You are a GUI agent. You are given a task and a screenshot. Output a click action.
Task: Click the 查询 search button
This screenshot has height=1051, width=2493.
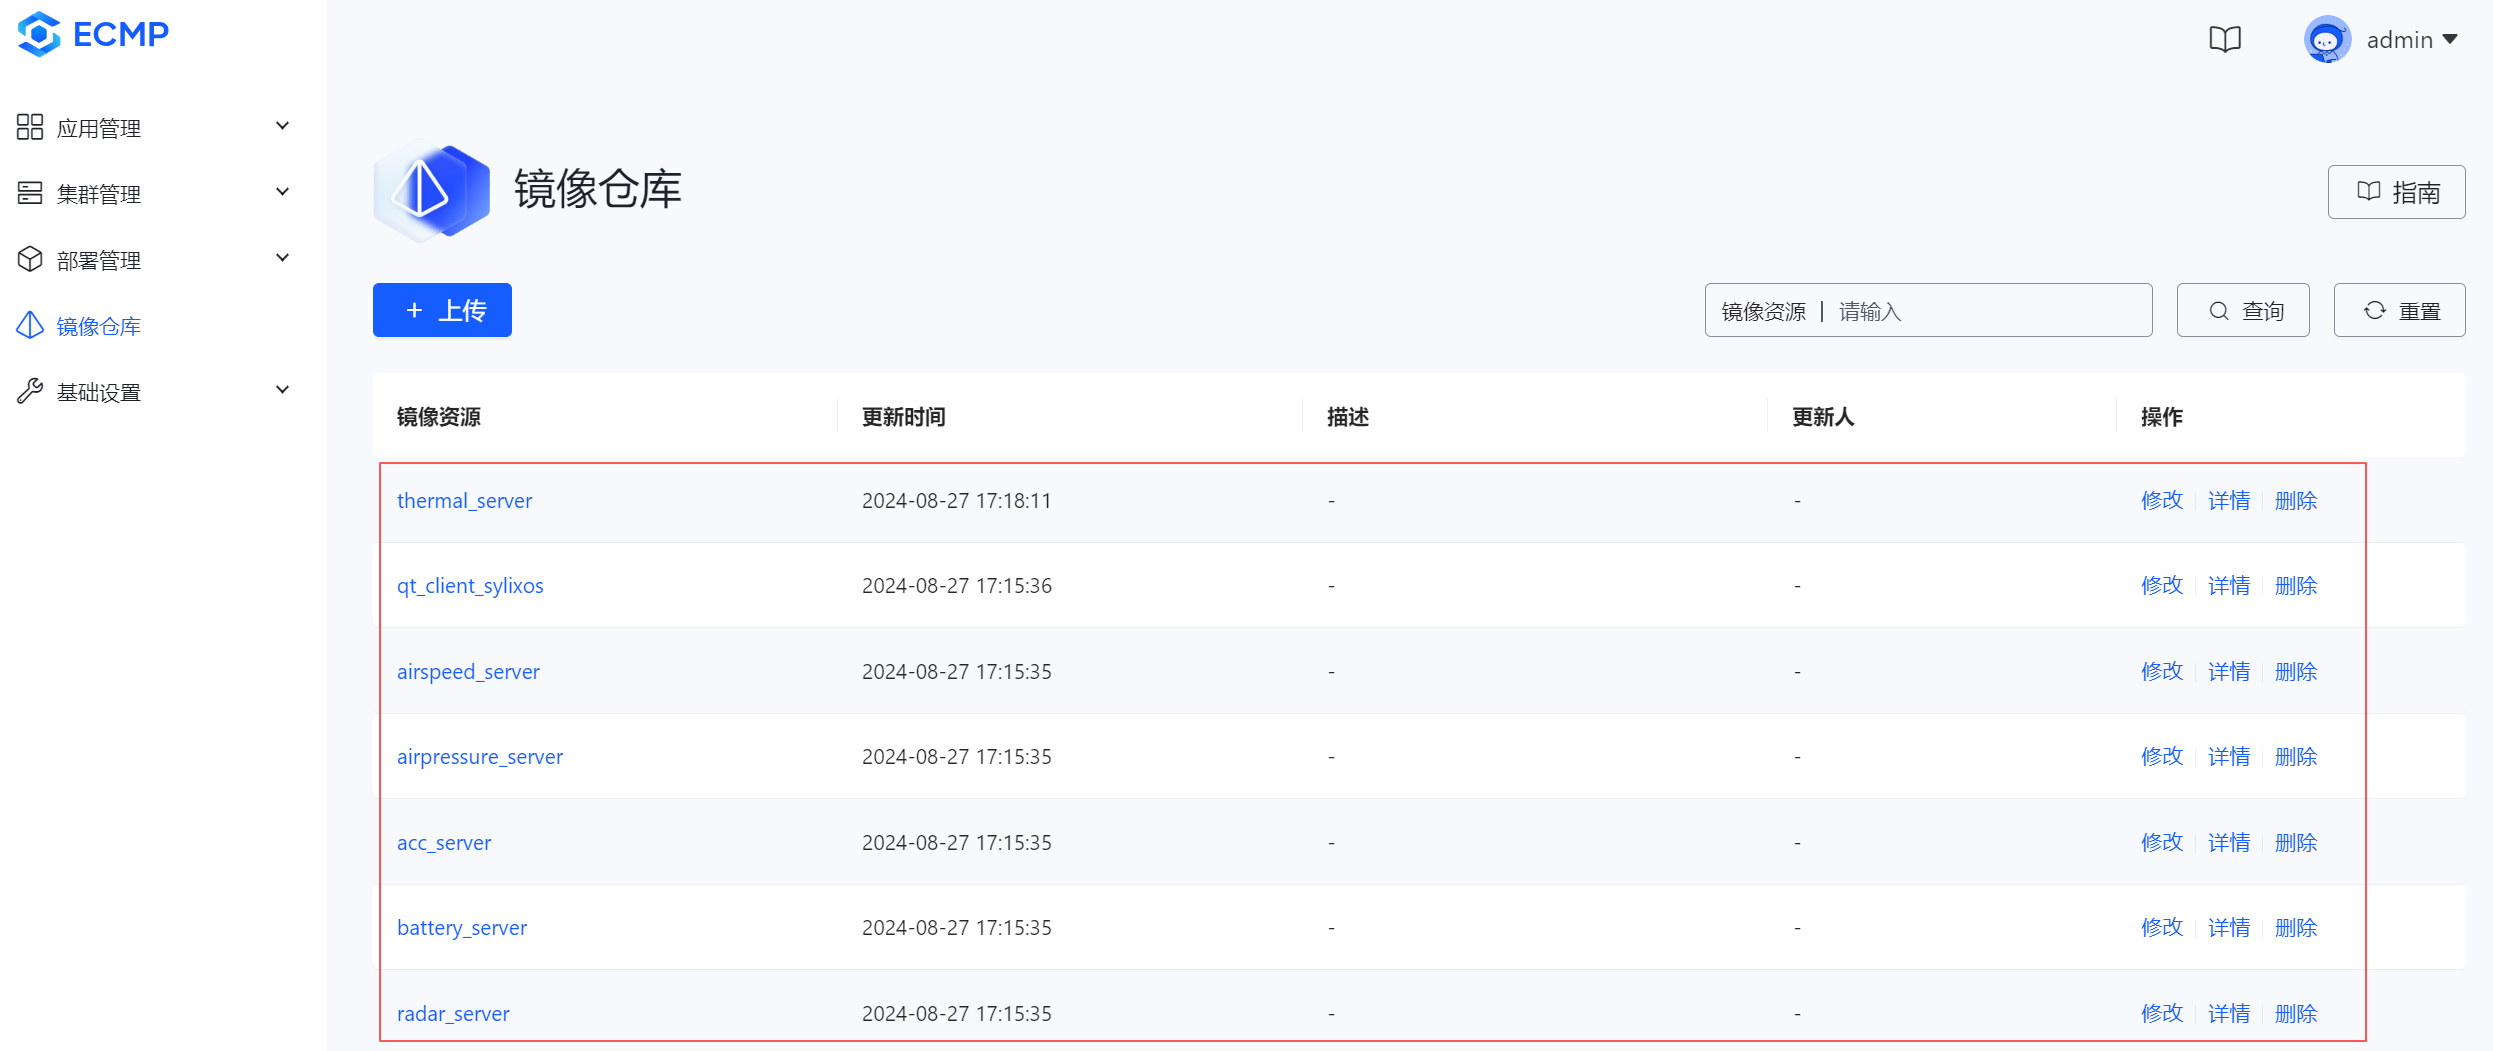pos(2242,311)
